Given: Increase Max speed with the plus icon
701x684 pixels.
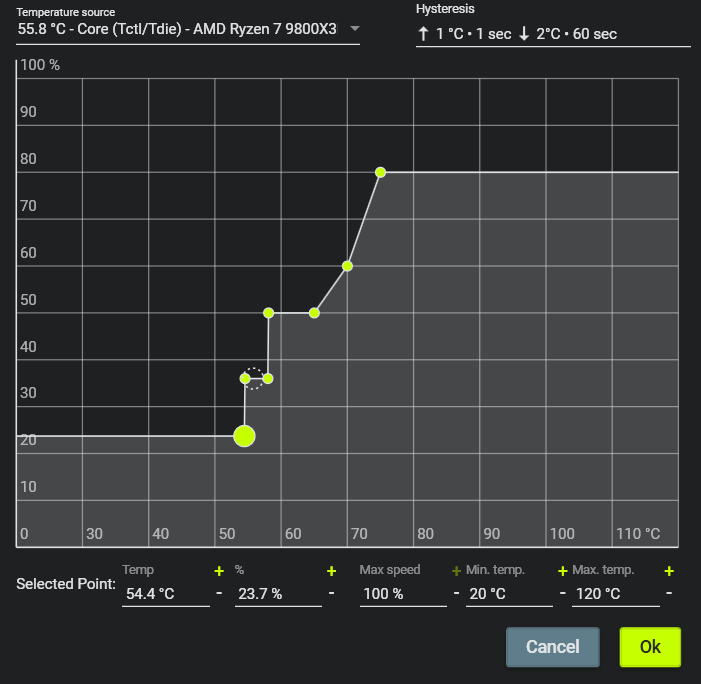Looking at the screenshot, I should click(456, 571).
